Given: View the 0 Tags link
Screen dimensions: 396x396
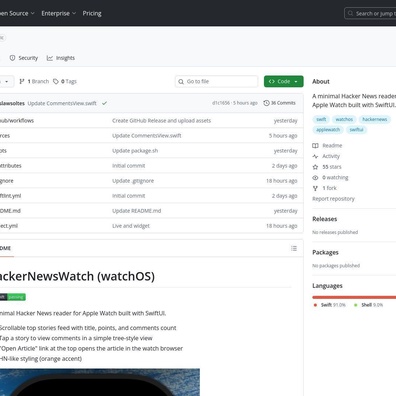Looking at the screenshot, I should tap(65, 81).
